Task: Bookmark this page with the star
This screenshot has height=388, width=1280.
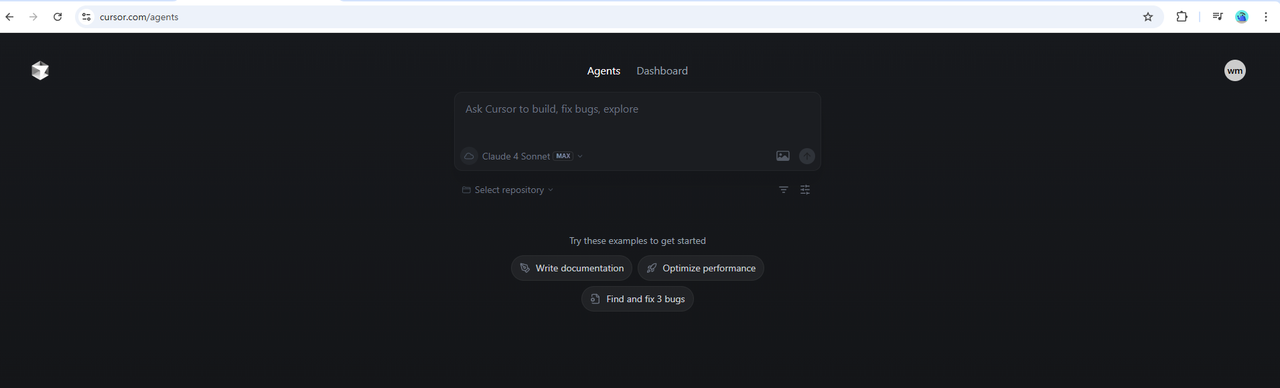Action: (1148, 17)
